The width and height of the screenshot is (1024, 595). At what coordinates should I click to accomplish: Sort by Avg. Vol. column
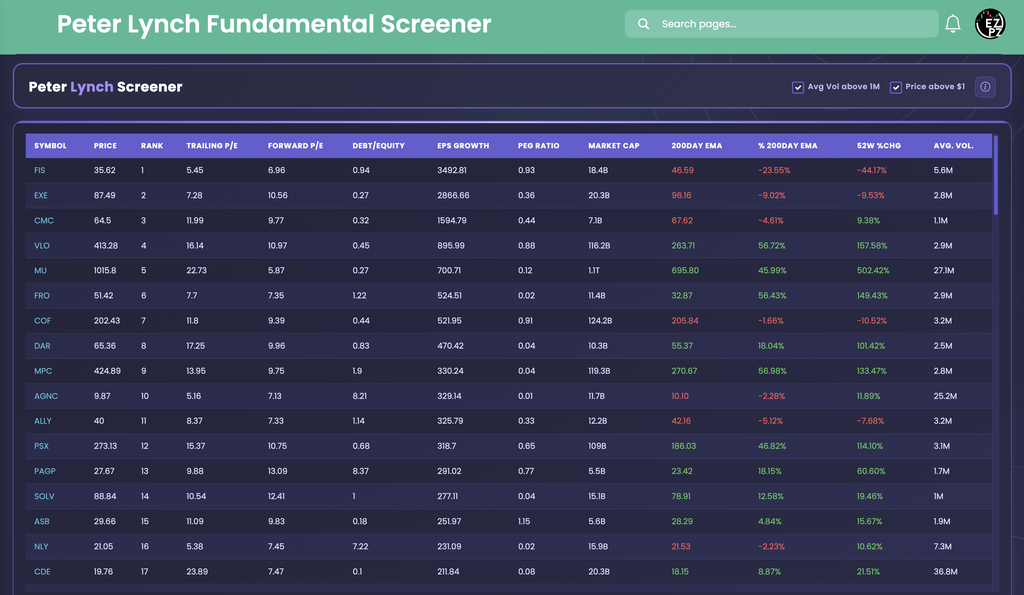(x=953, y=146)
